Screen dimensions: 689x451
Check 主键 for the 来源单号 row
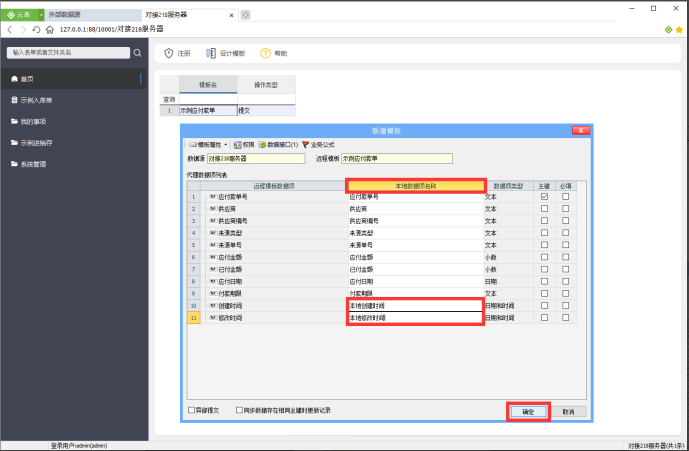click(544, 245)
